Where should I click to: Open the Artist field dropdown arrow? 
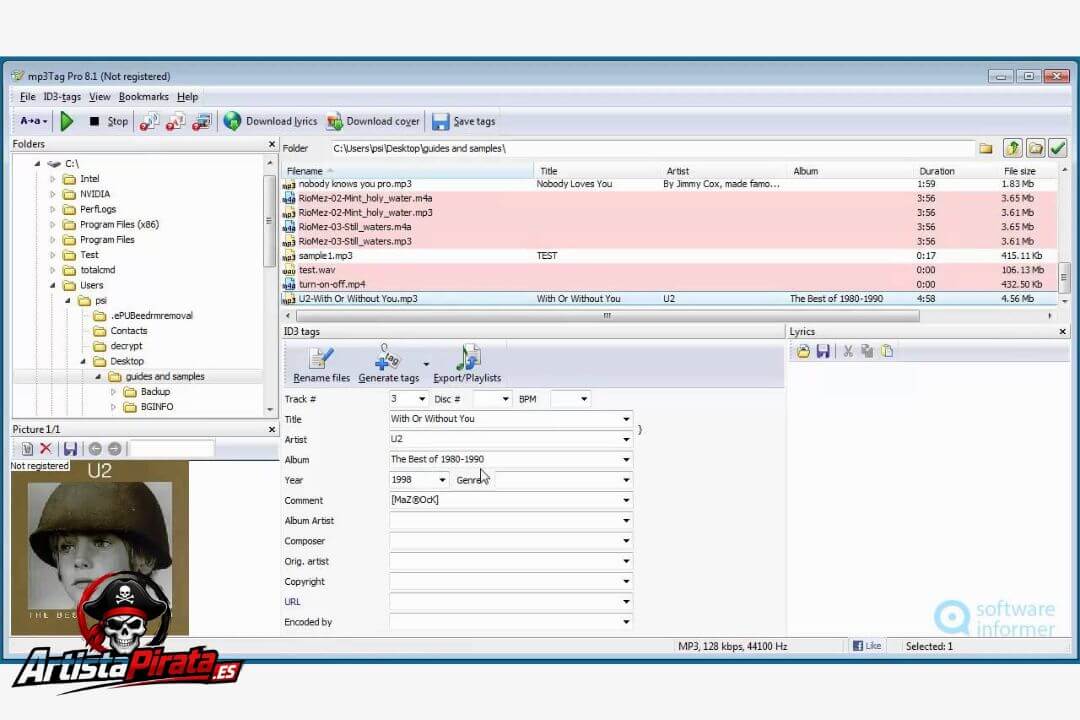(626, 439)
